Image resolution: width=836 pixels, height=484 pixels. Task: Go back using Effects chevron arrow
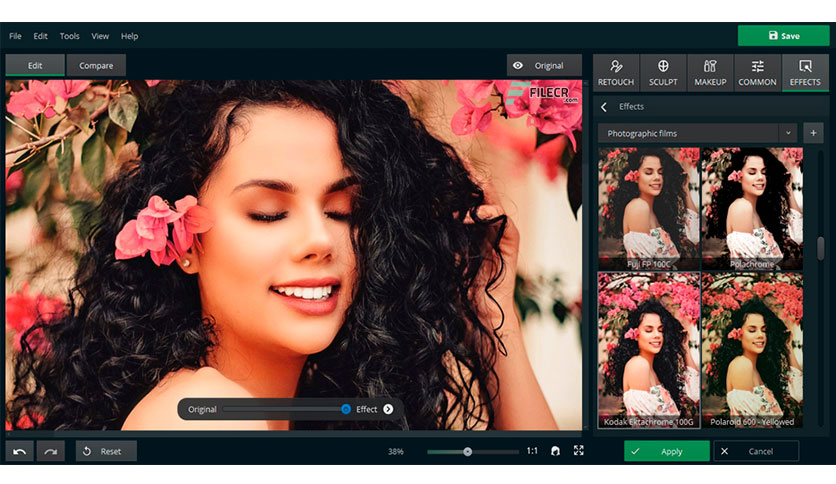point(604,107)
